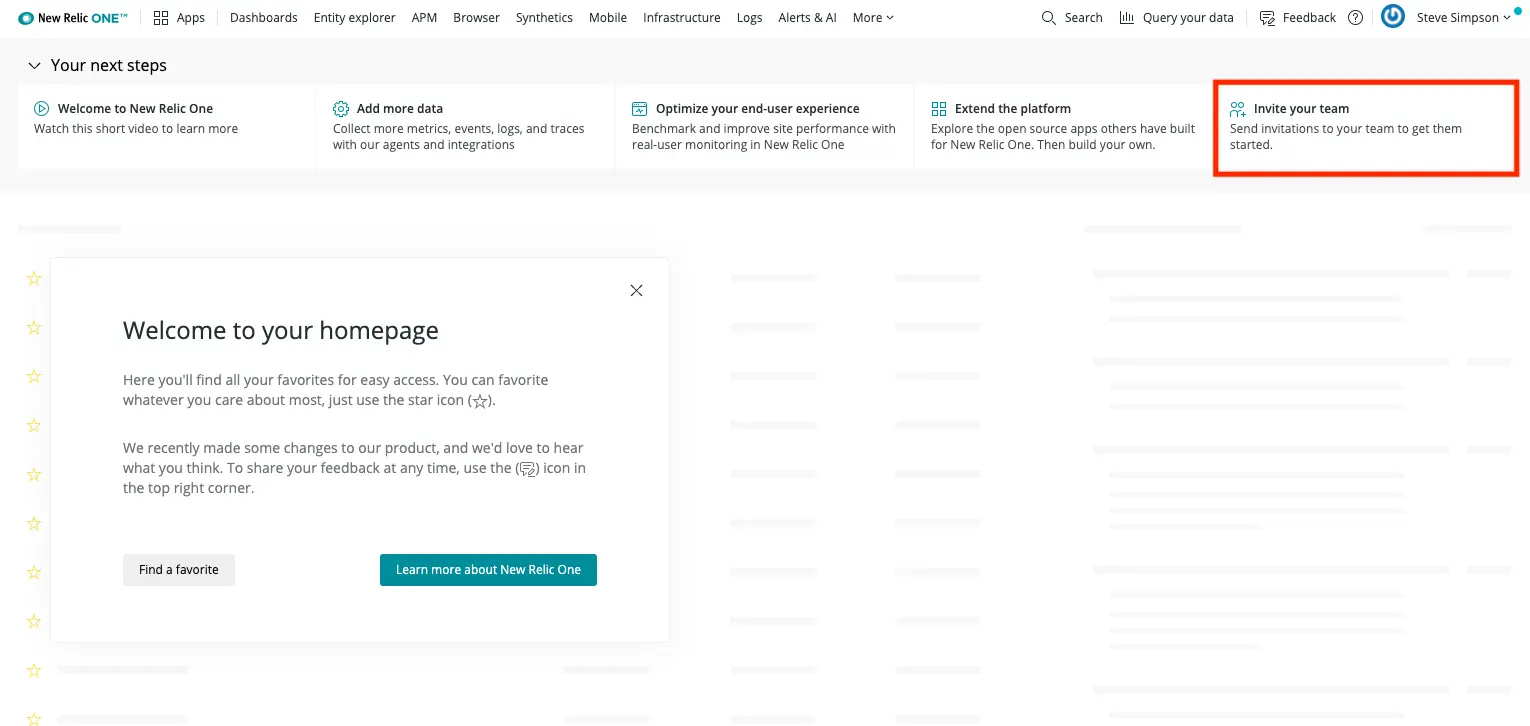Screen dimensions: 1530x726
Task: Toggle the first star favorite in the sidebar
Action: point(33,278)
